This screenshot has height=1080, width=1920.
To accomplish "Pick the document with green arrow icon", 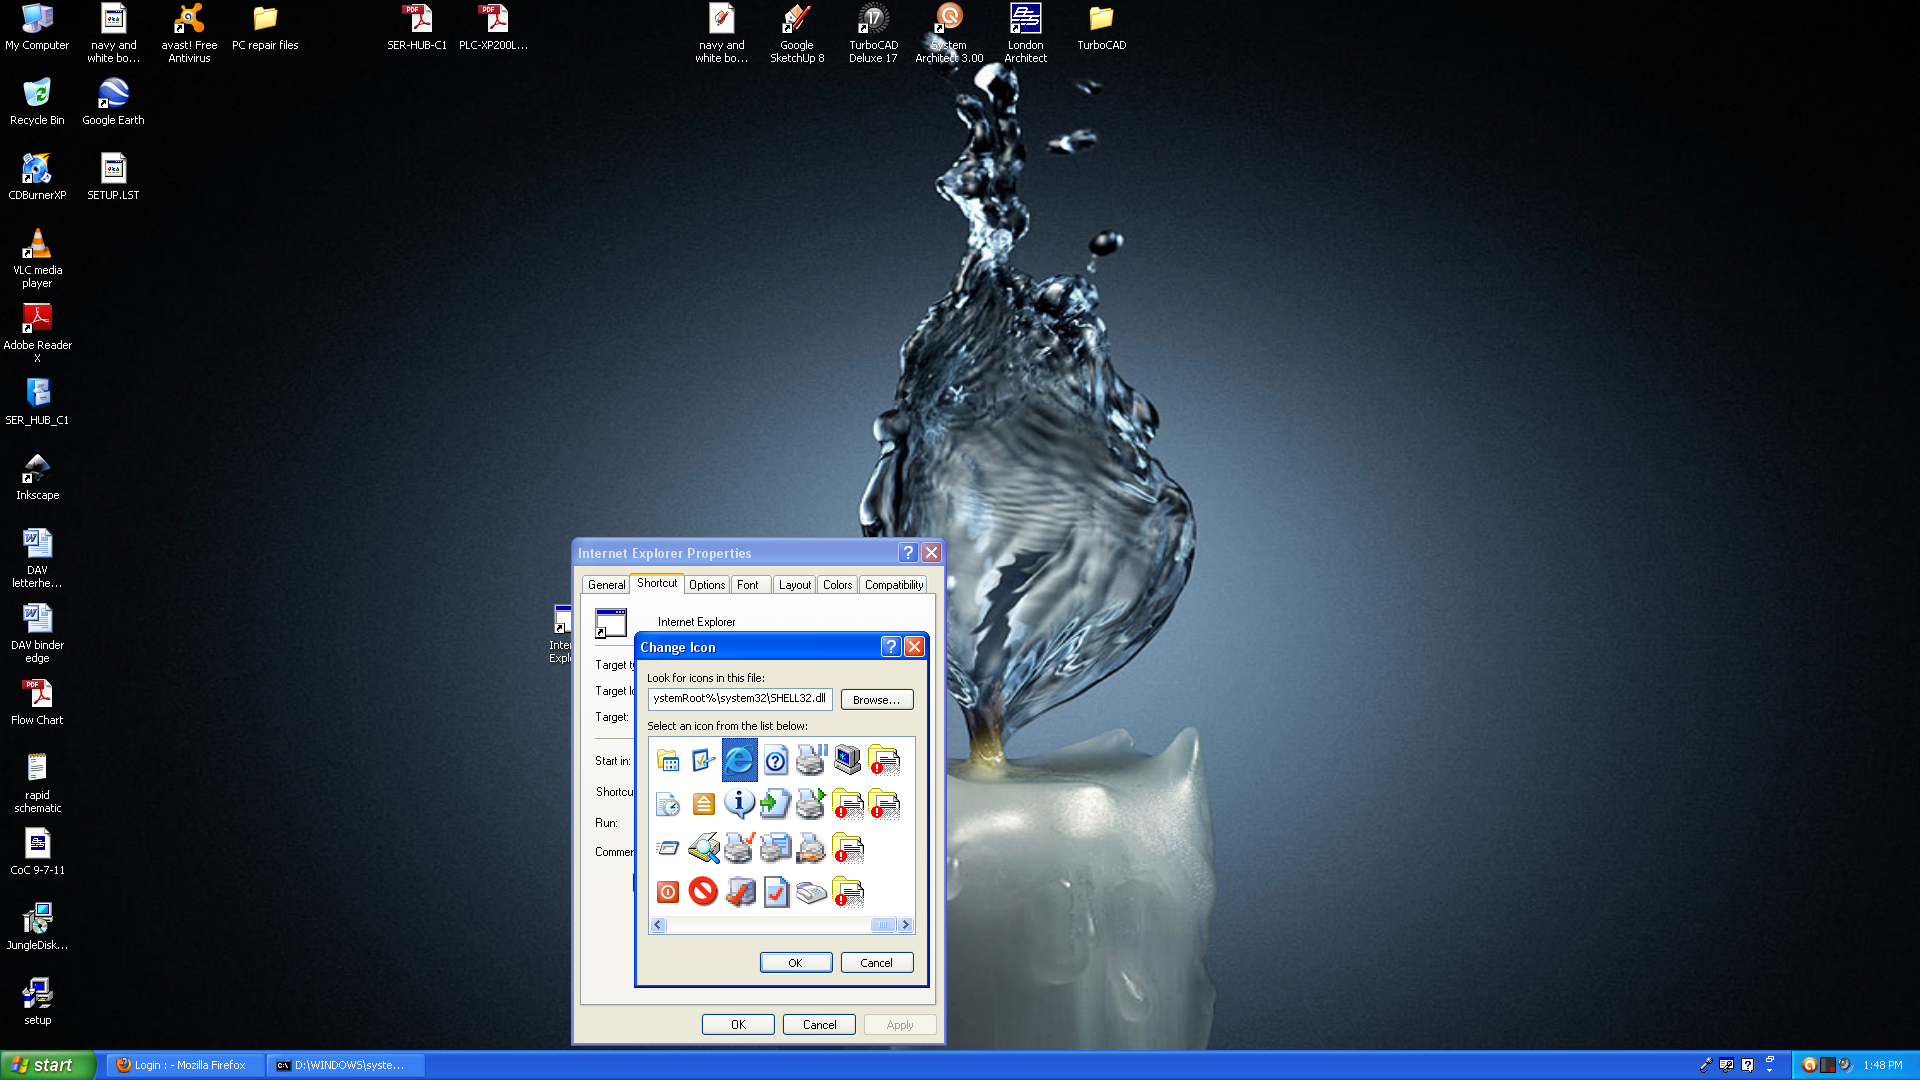I will (x=775, y=804).
